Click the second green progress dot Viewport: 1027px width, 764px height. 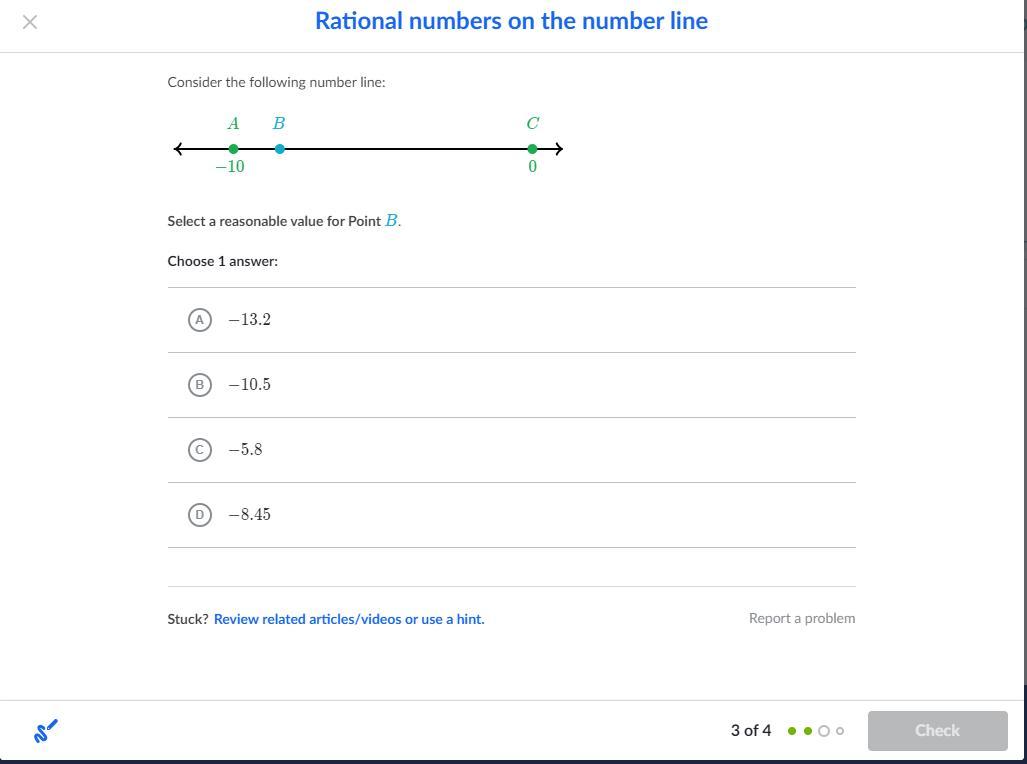point(808,731)
